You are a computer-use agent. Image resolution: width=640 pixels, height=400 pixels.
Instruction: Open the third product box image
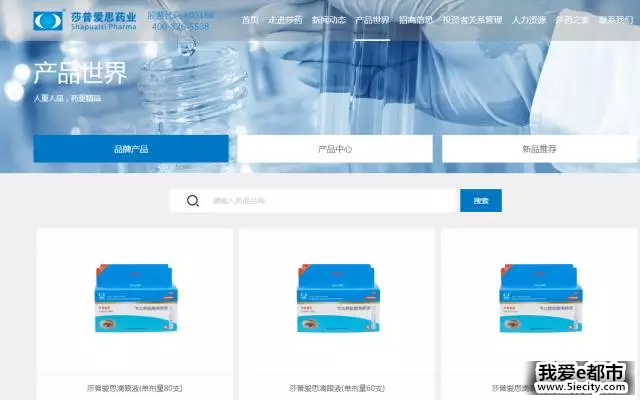541,298
